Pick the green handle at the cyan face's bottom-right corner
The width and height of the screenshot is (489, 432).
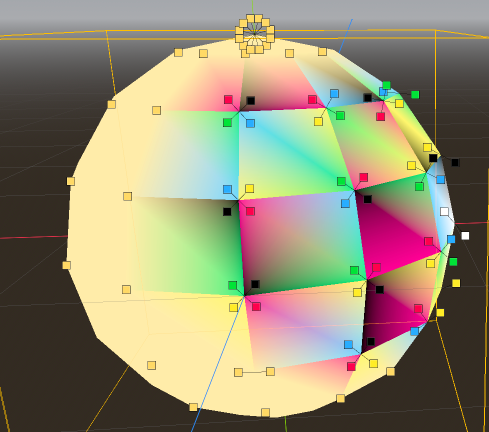341,181
